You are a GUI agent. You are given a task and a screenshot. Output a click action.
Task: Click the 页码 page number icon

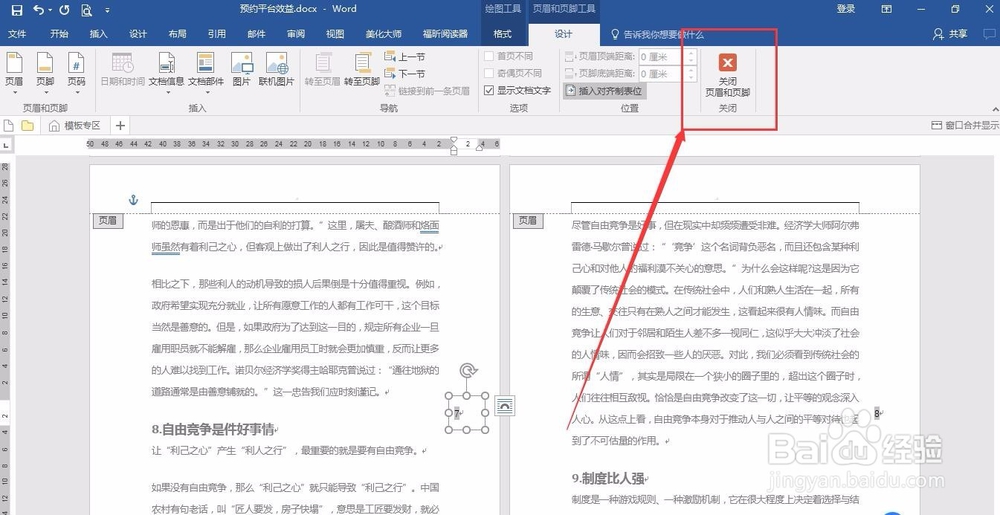coord(76,63)
